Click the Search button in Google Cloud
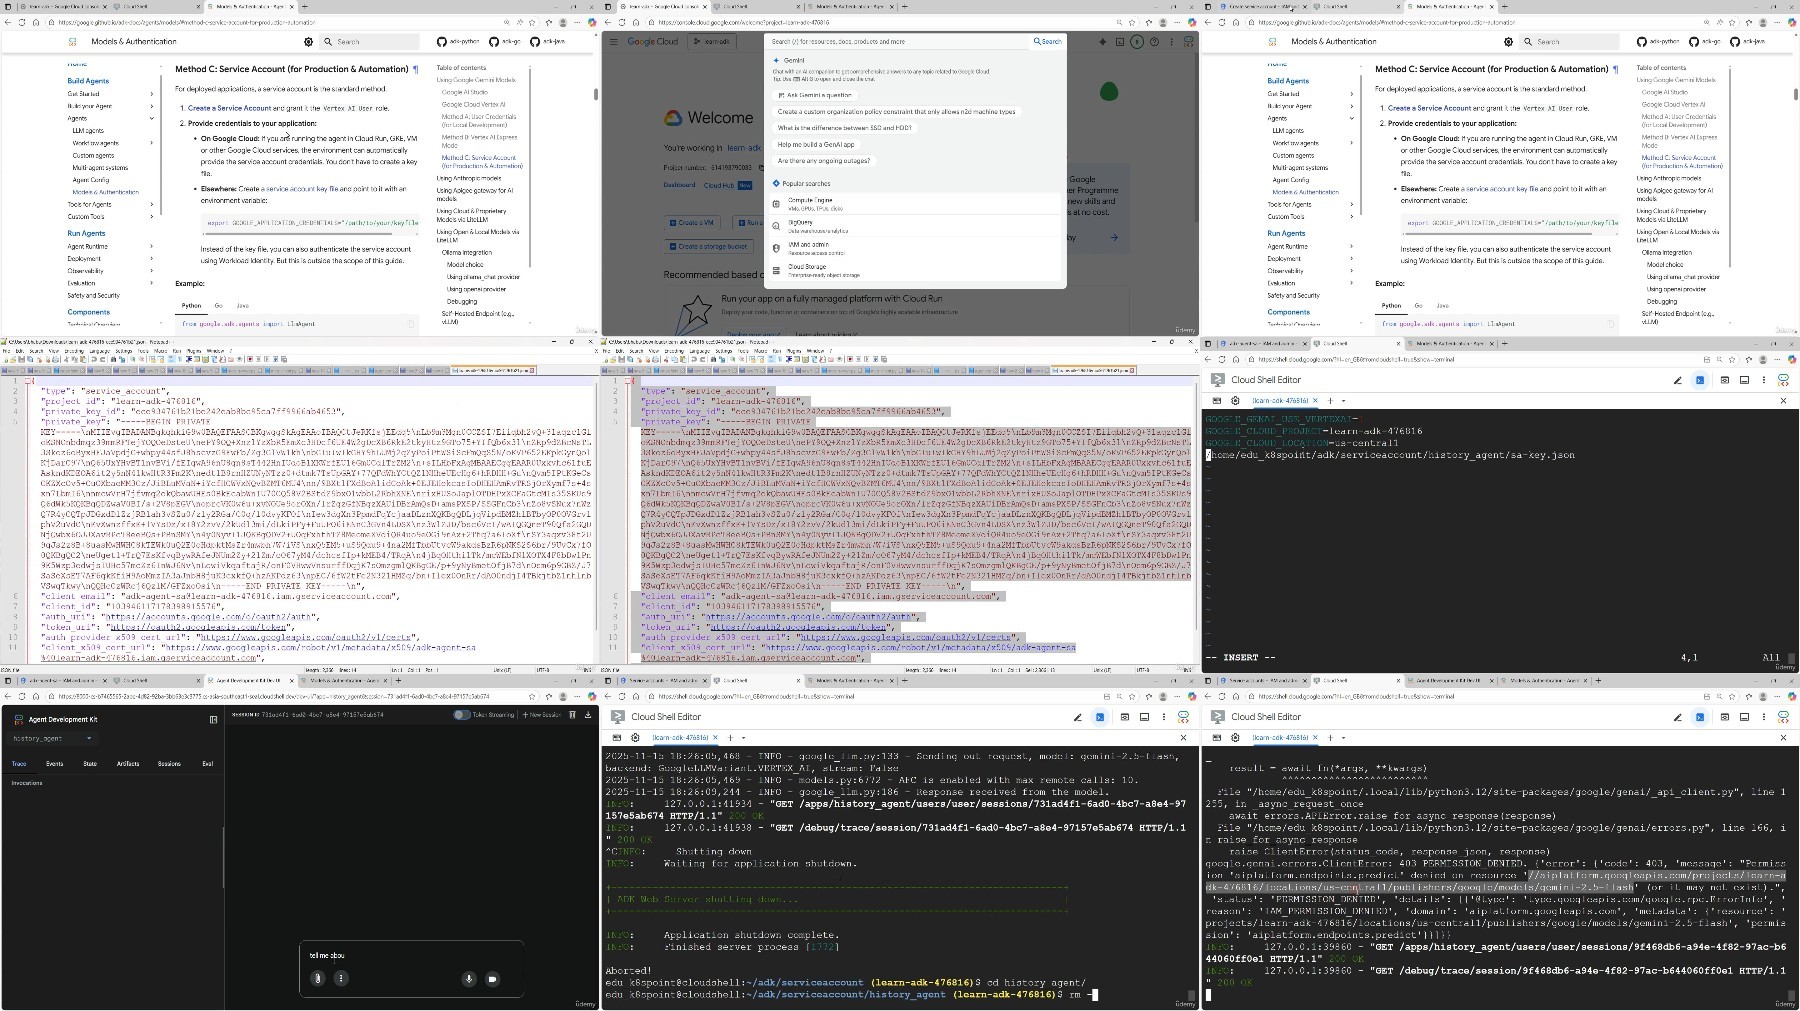The width and height of the screenshot is (1800, 1011). (x=1048, y=42)
